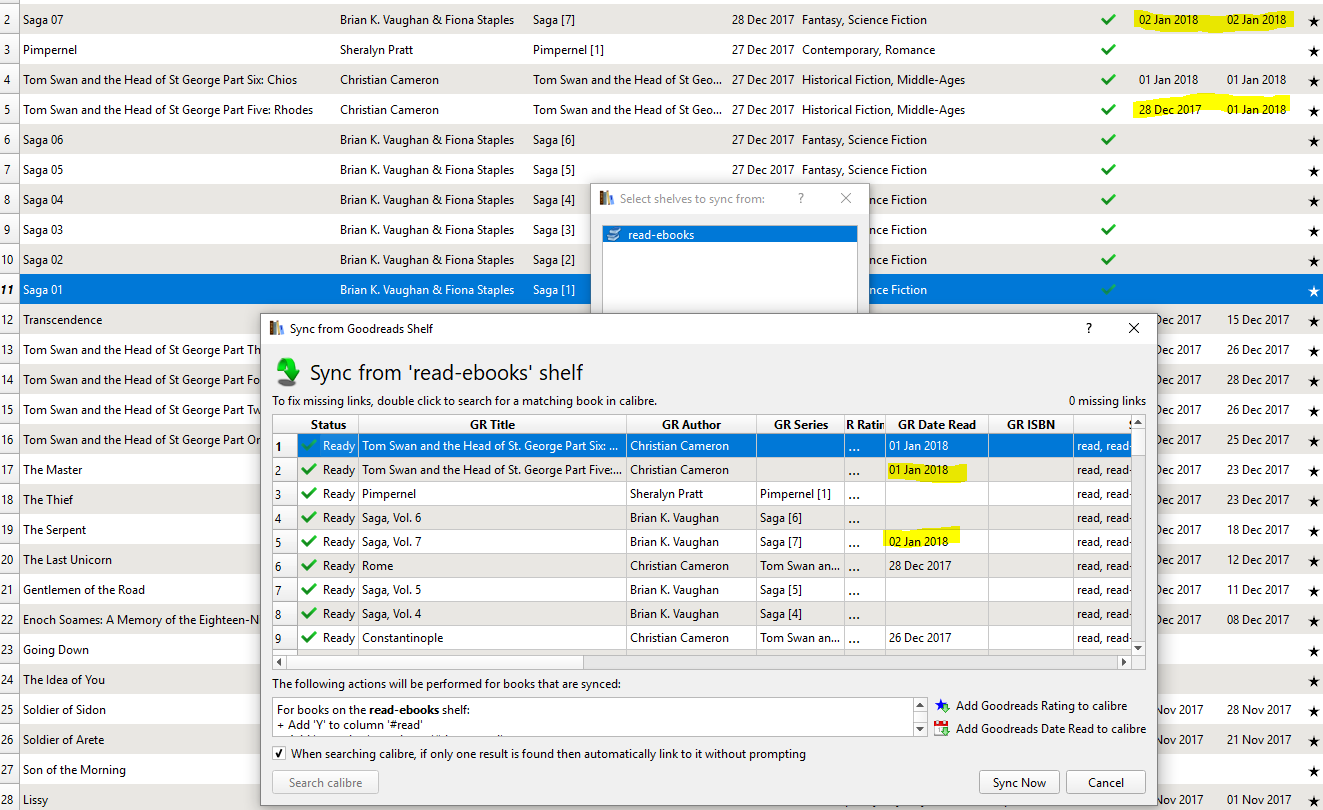Select the "Saga 03" title in the calibre library

pos(43,230)
